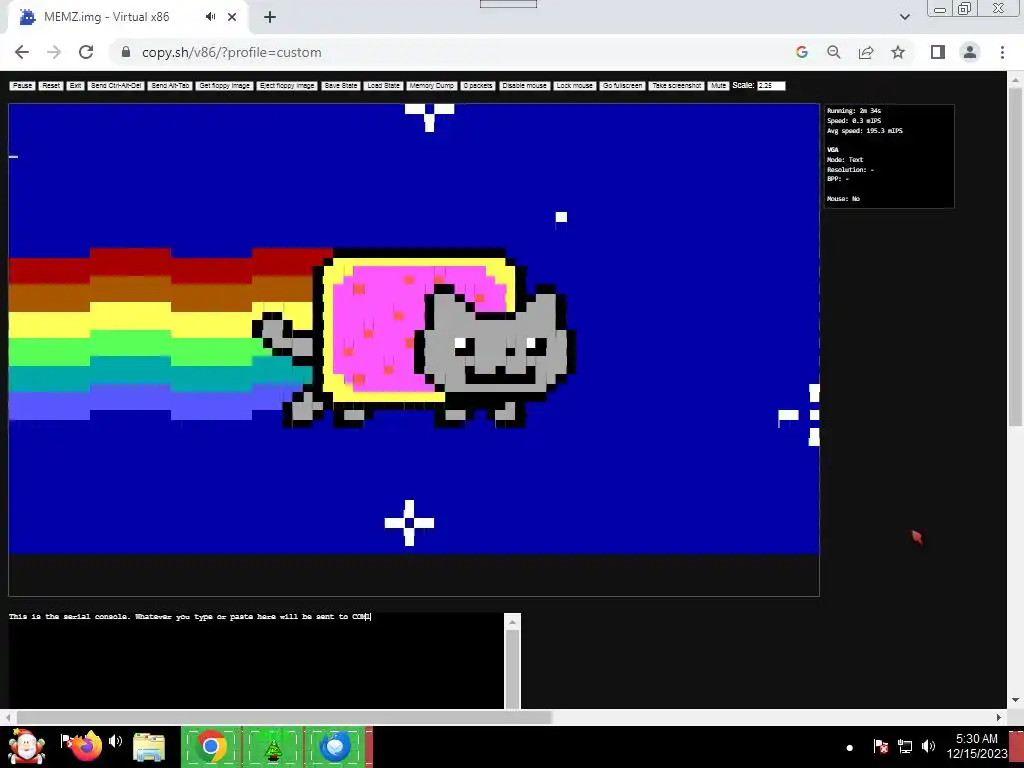This screenshot has width=1024, height=768.
Task: Click the Christmas tree taskbar icon
Action: click(272, 746)
